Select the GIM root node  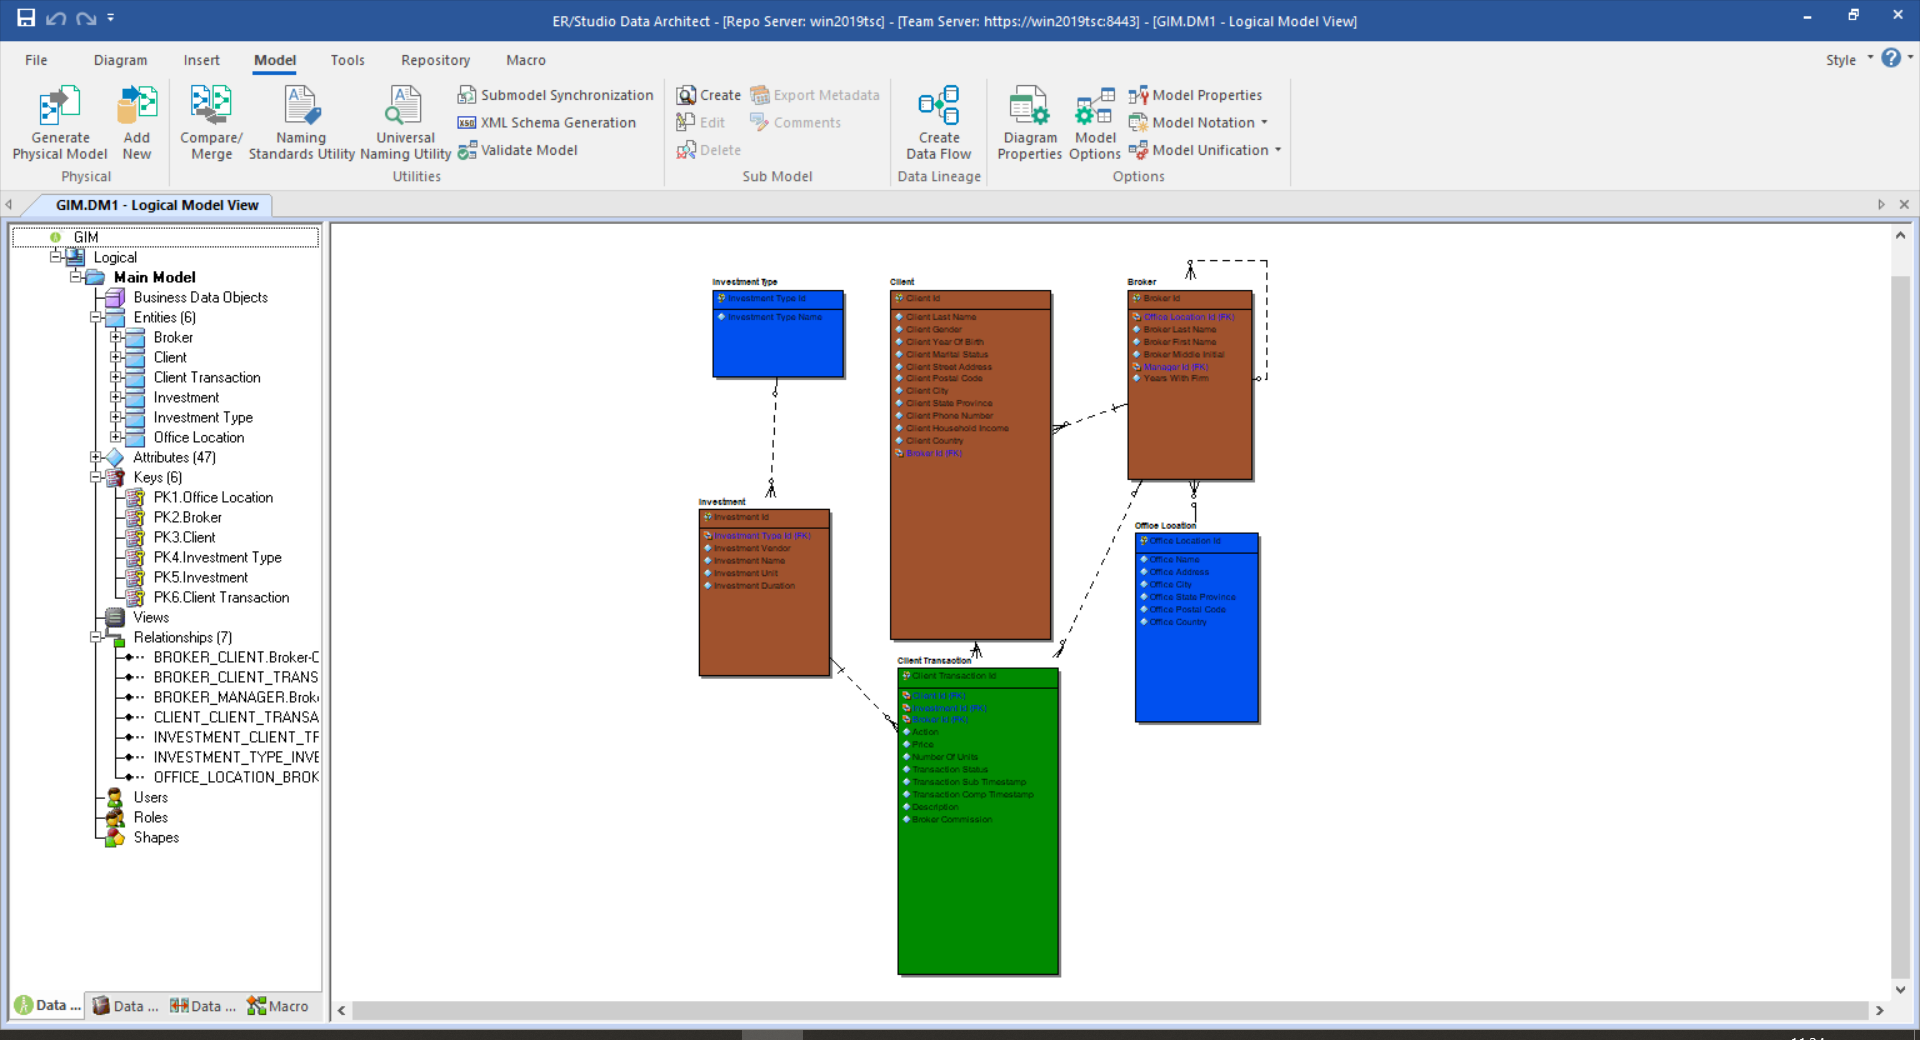[86, 237]
